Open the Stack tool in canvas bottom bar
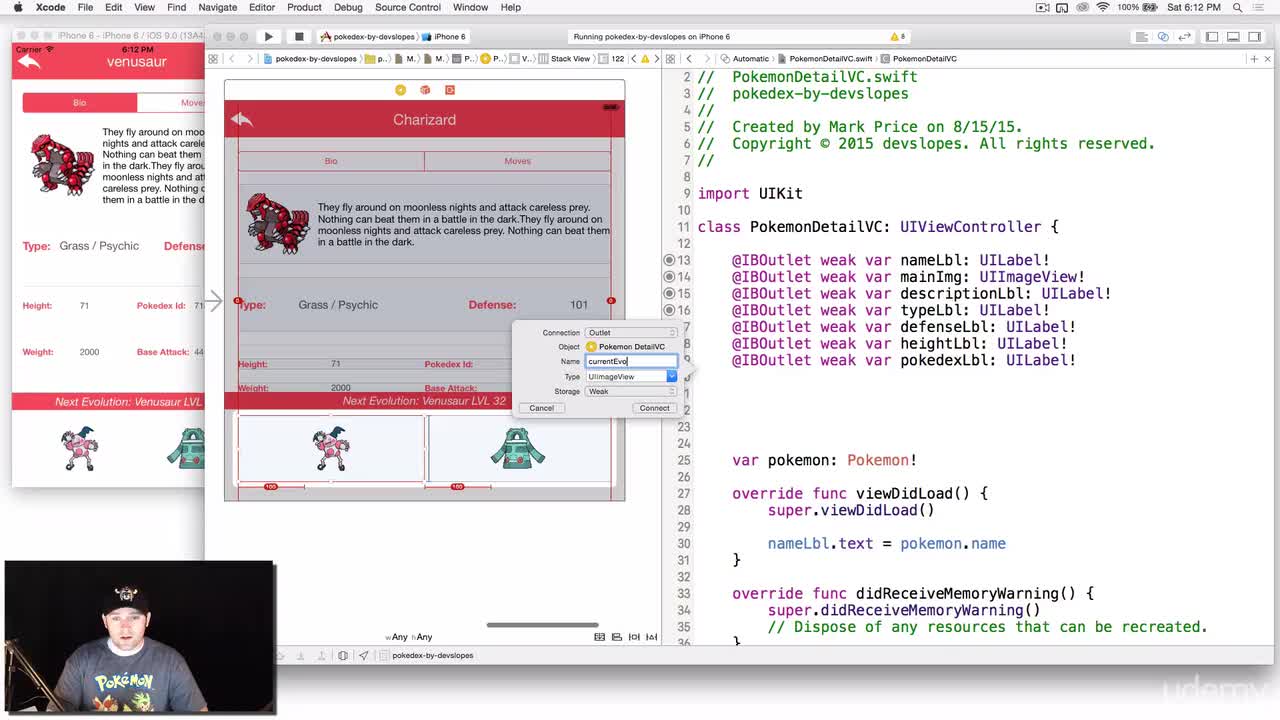The image size is (1280, 720). pyautogui.click(x=600, y=637)
